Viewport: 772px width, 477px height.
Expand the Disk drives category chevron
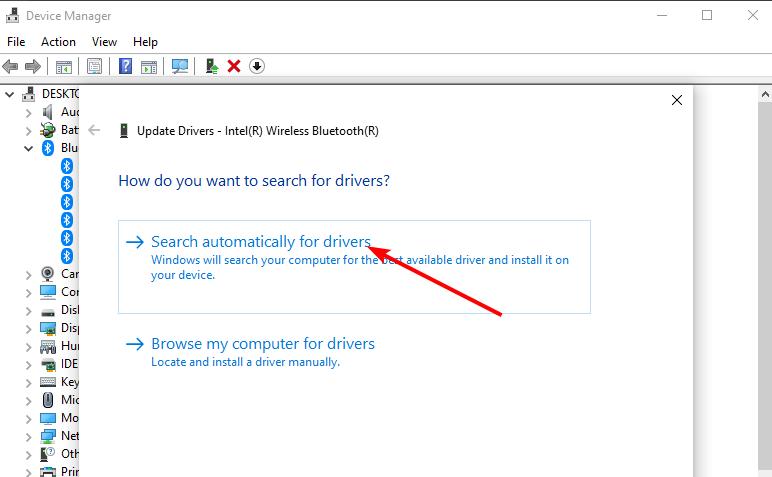(x=29, y=311)
